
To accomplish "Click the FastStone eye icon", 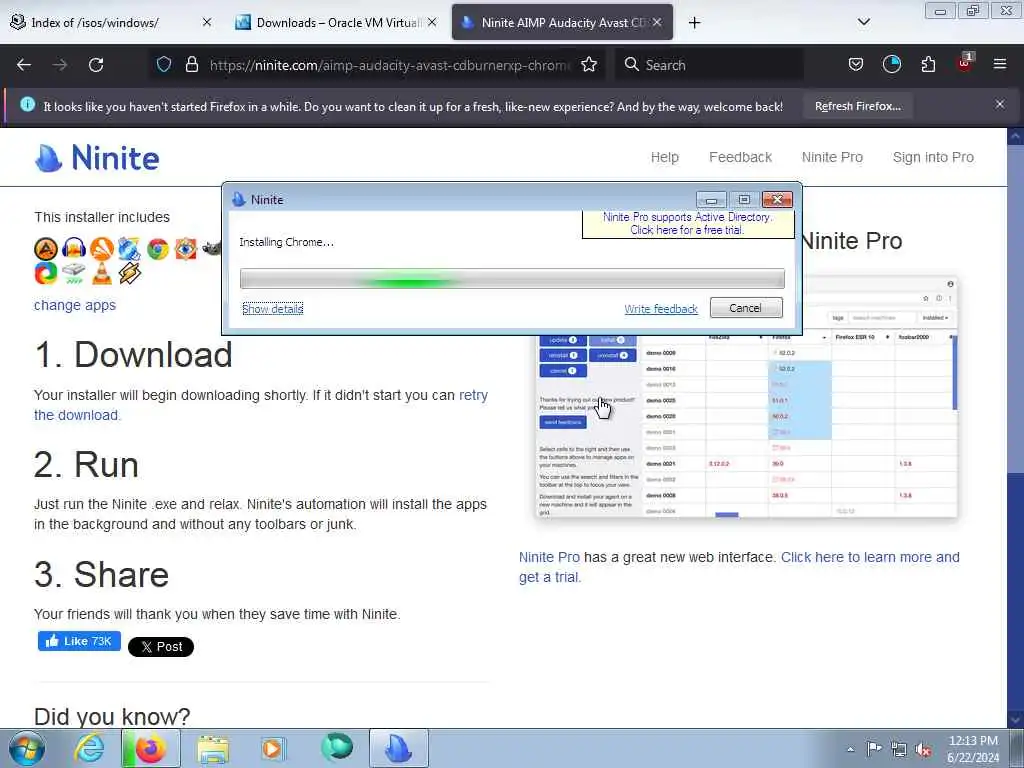I will [185, 249].
